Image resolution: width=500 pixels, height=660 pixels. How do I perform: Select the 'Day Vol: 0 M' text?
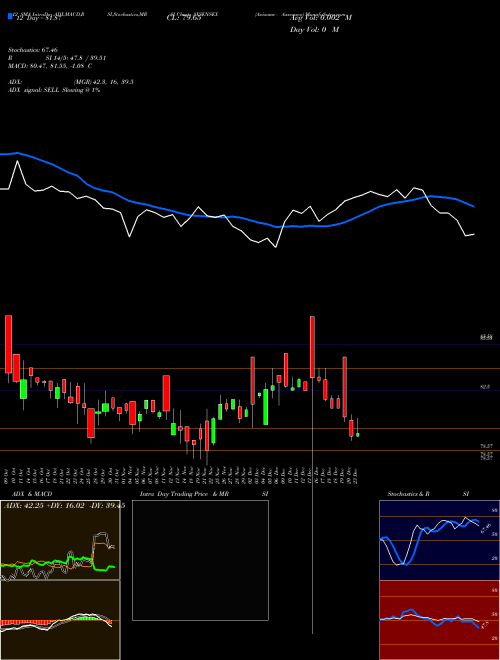[x=314, y=30]
